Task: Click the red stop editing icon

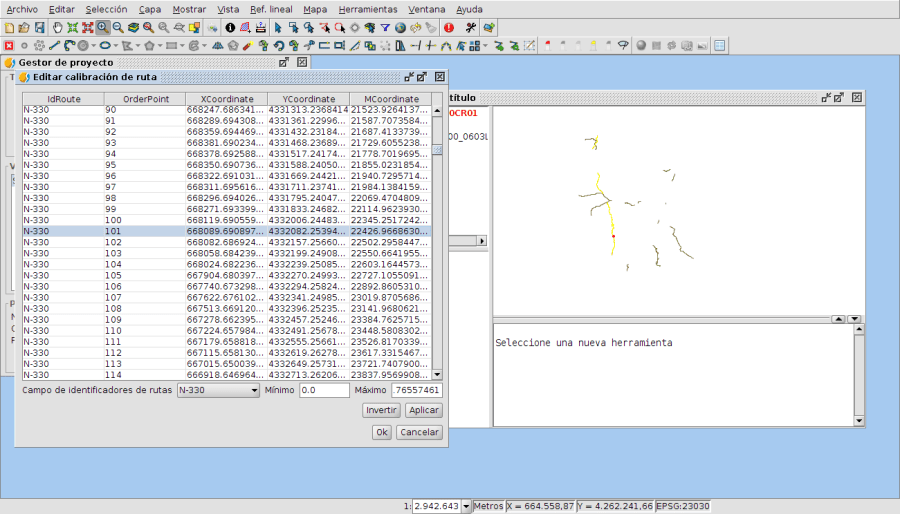Action: click(9, 45)
